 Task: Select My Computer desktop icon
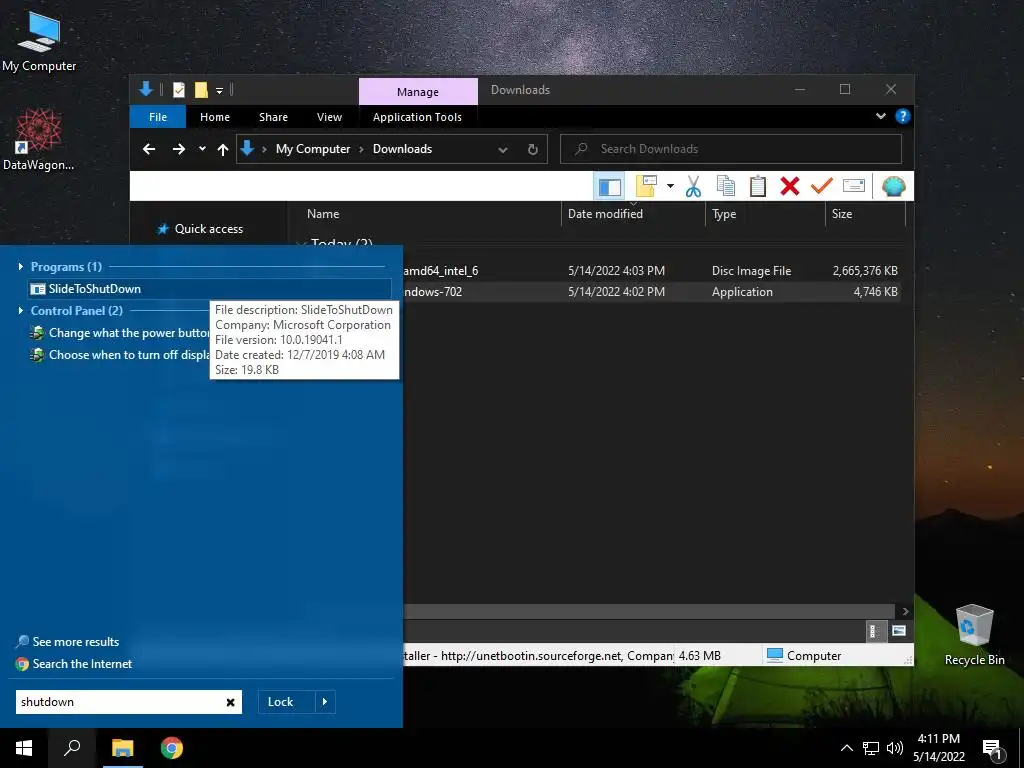[x=39, y=42]
